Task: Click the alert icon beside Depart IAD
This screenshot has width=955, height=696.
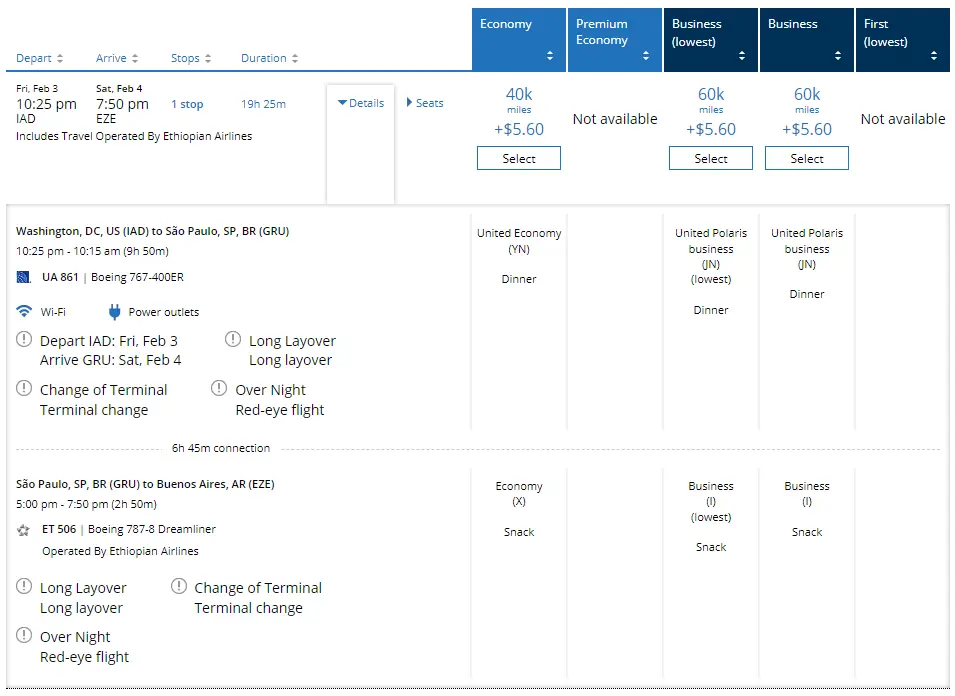Action: pyautogui.click(x=24, y=341)
